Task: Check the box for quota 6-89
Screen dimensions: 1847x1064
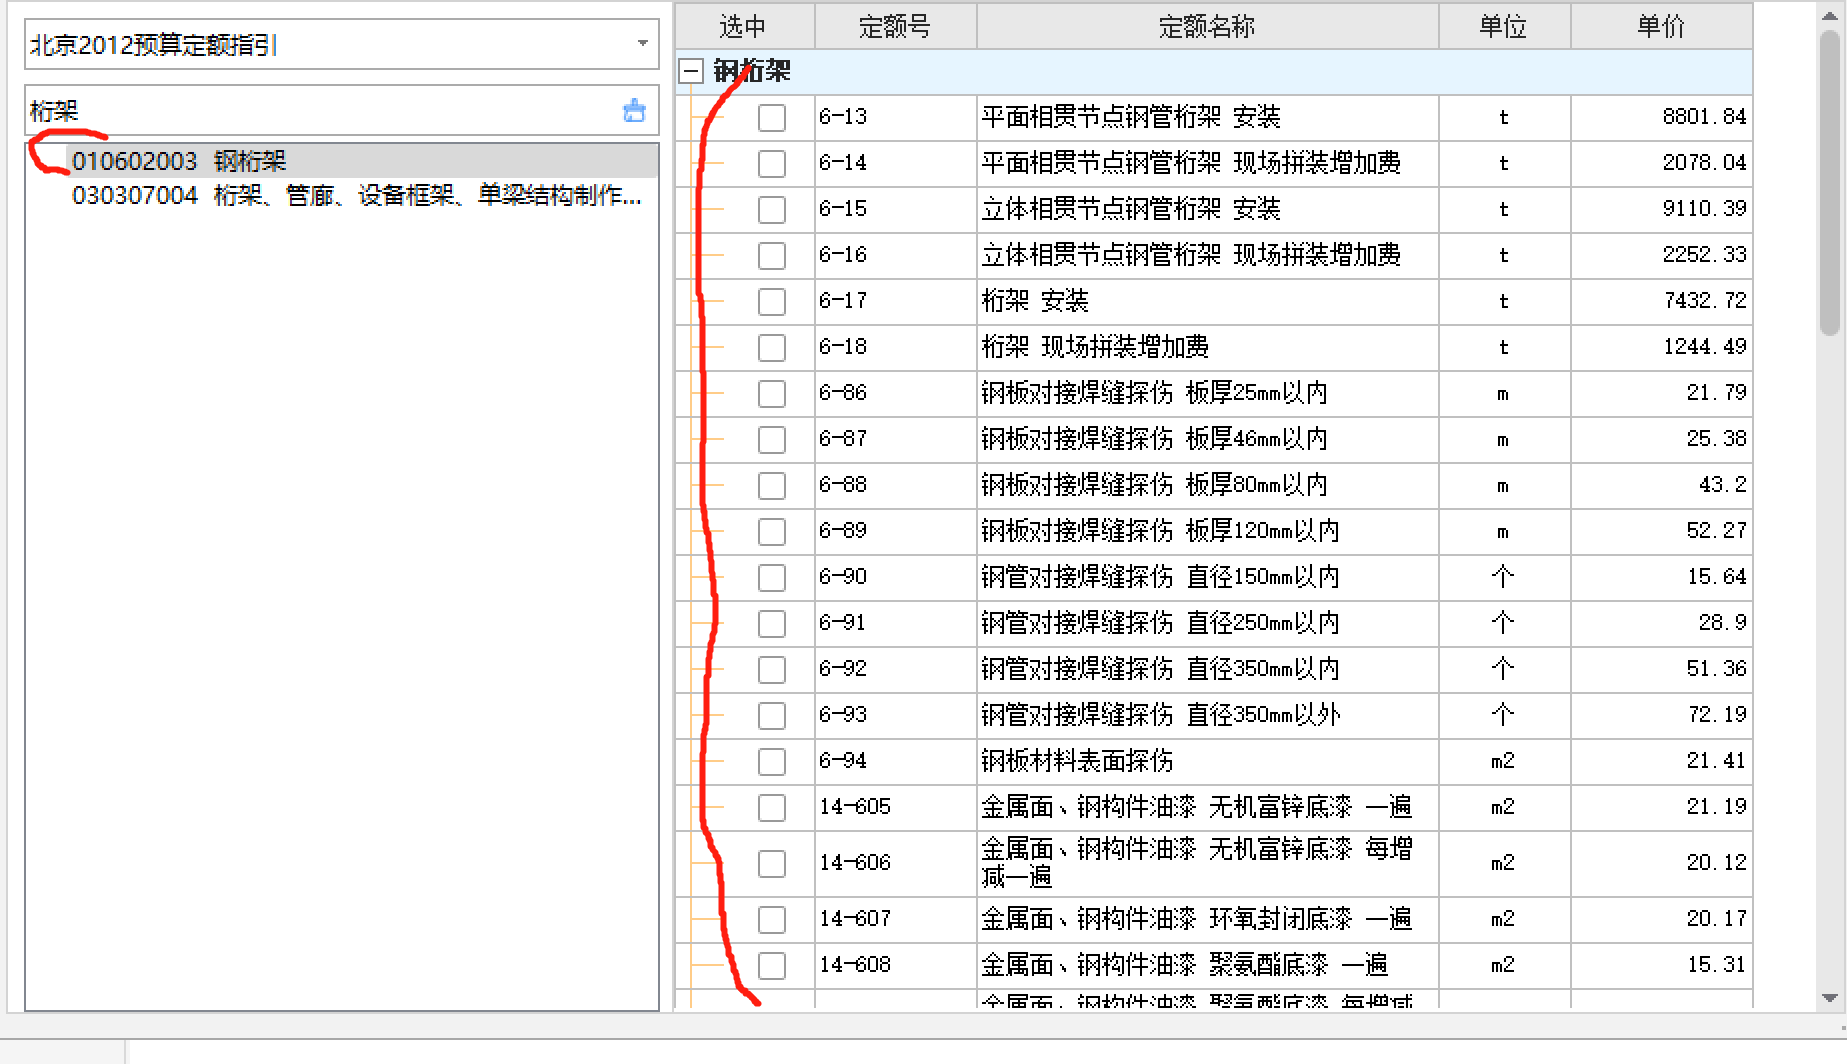Action: point(771,531)
